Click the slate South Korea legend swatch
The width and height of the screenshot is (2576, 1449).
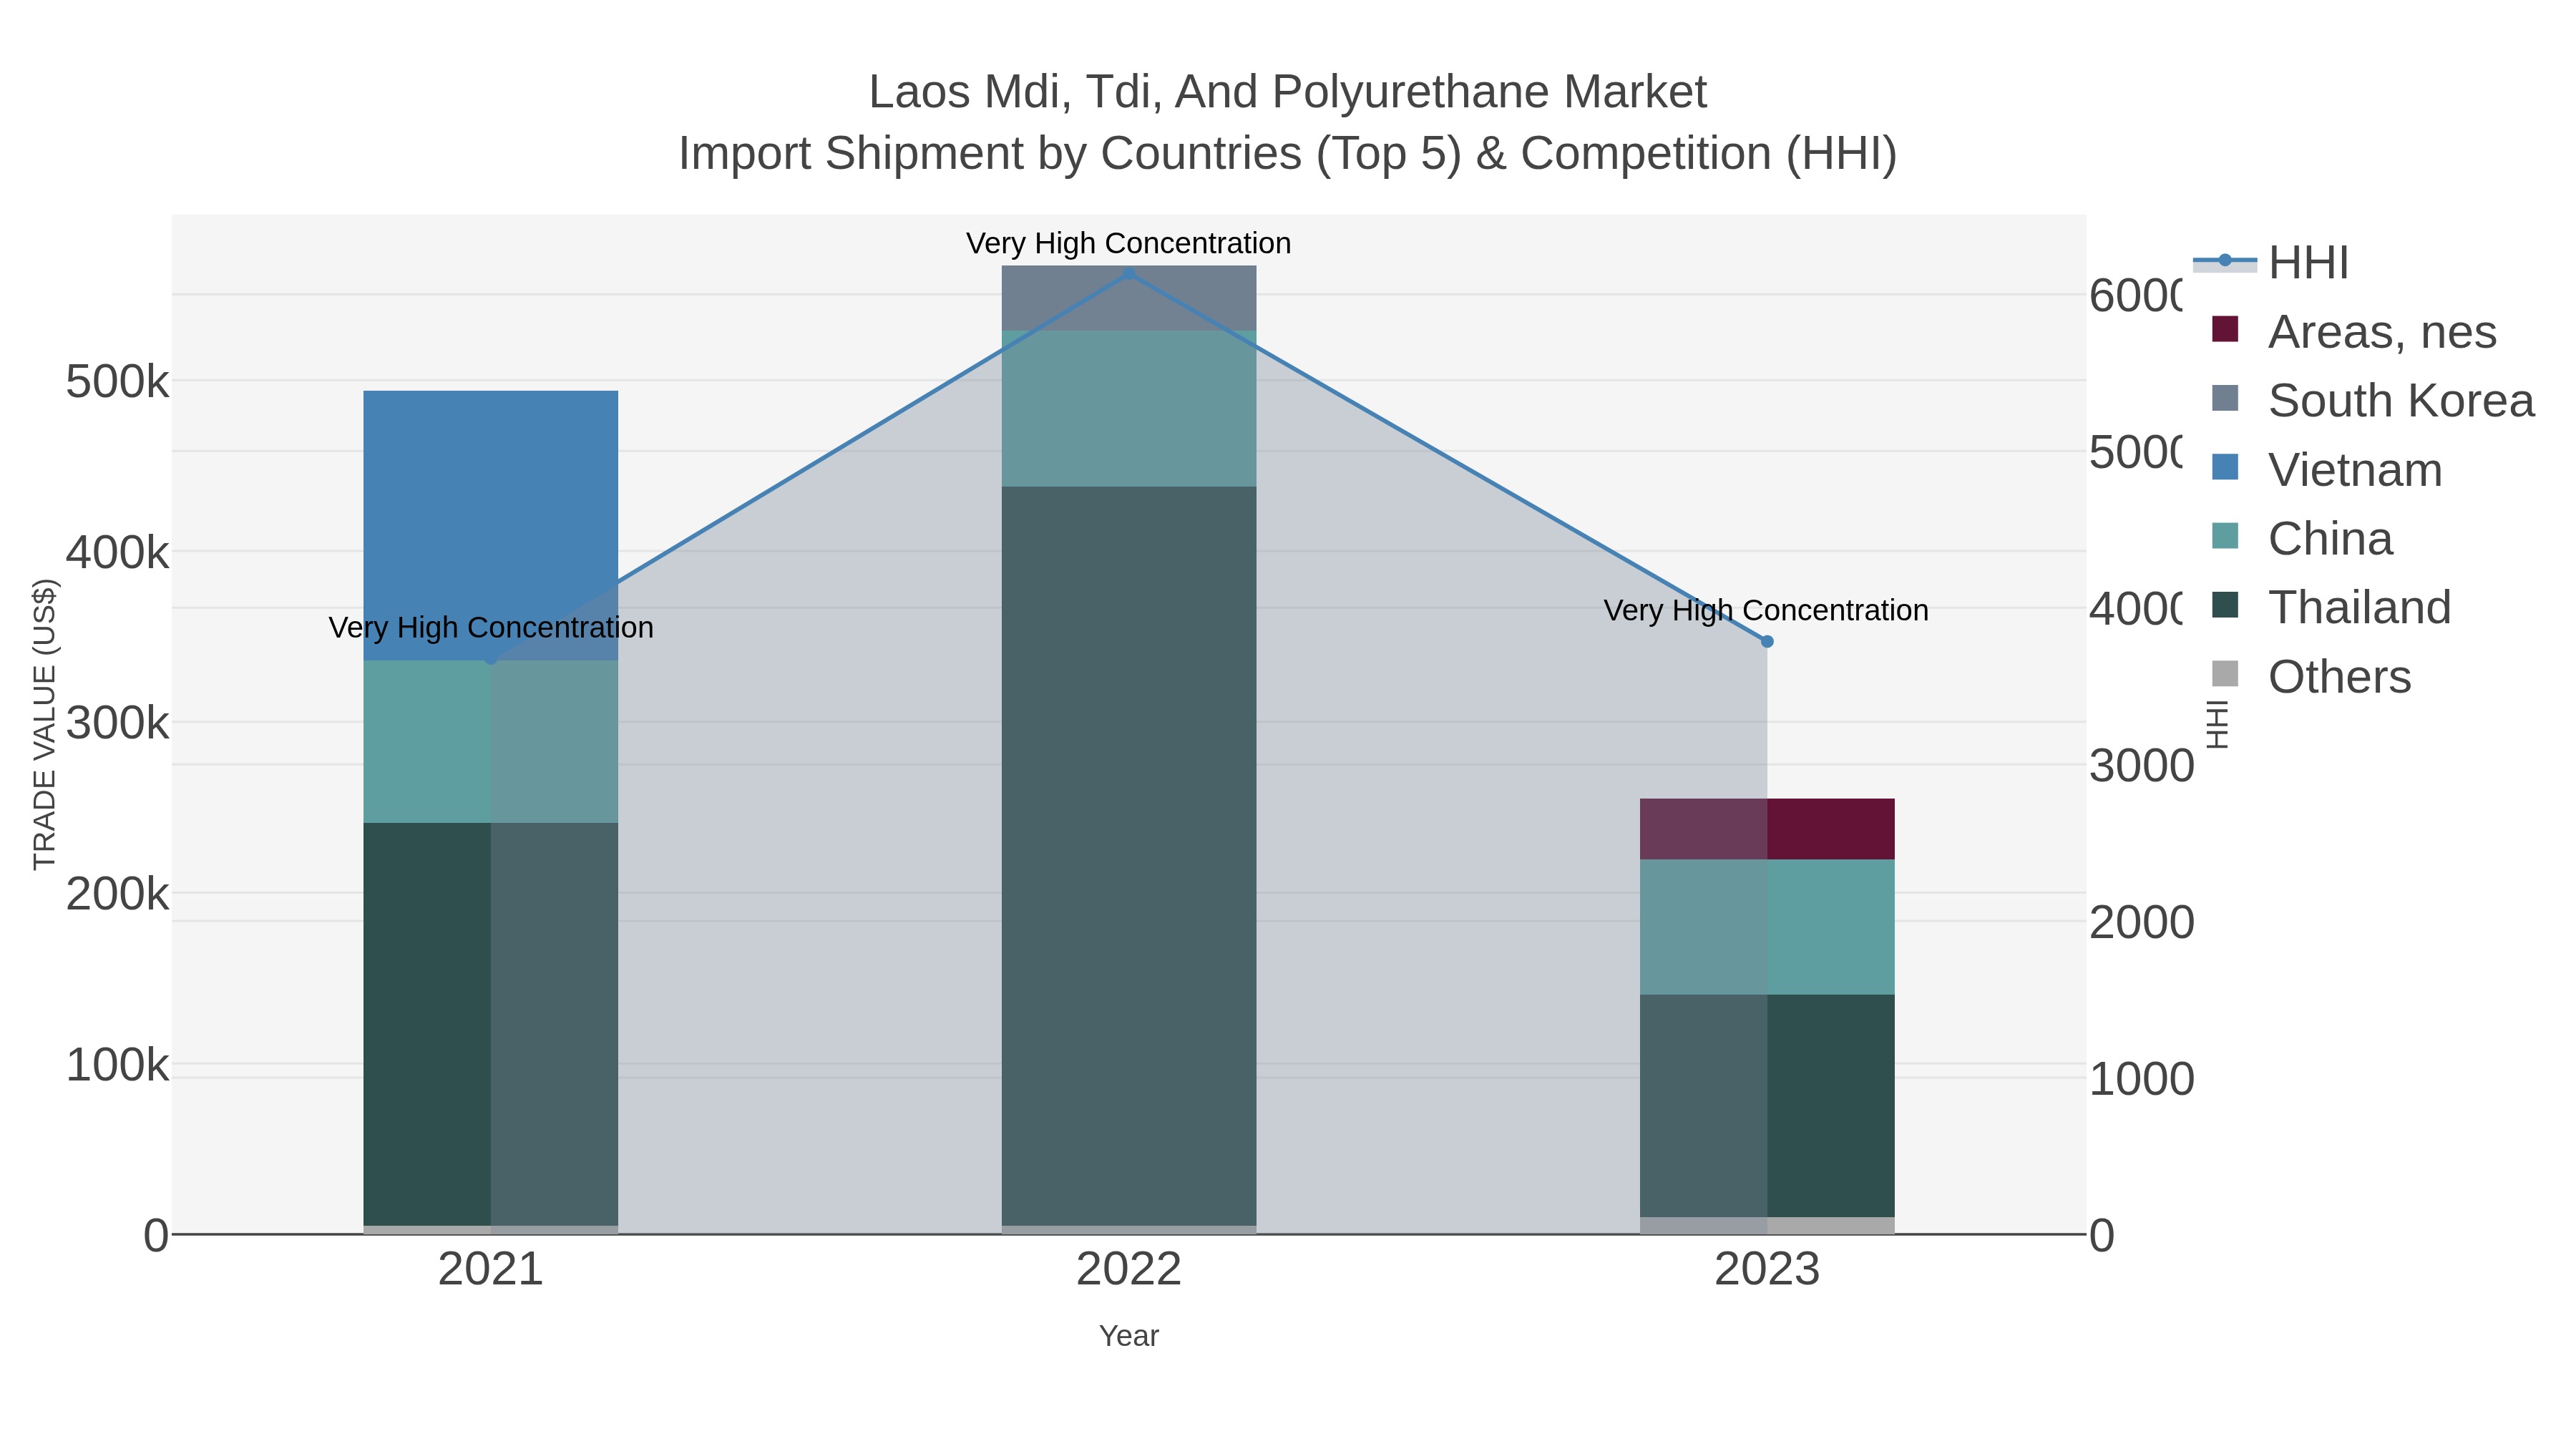pyautogui.click(x=2225, y=398)
